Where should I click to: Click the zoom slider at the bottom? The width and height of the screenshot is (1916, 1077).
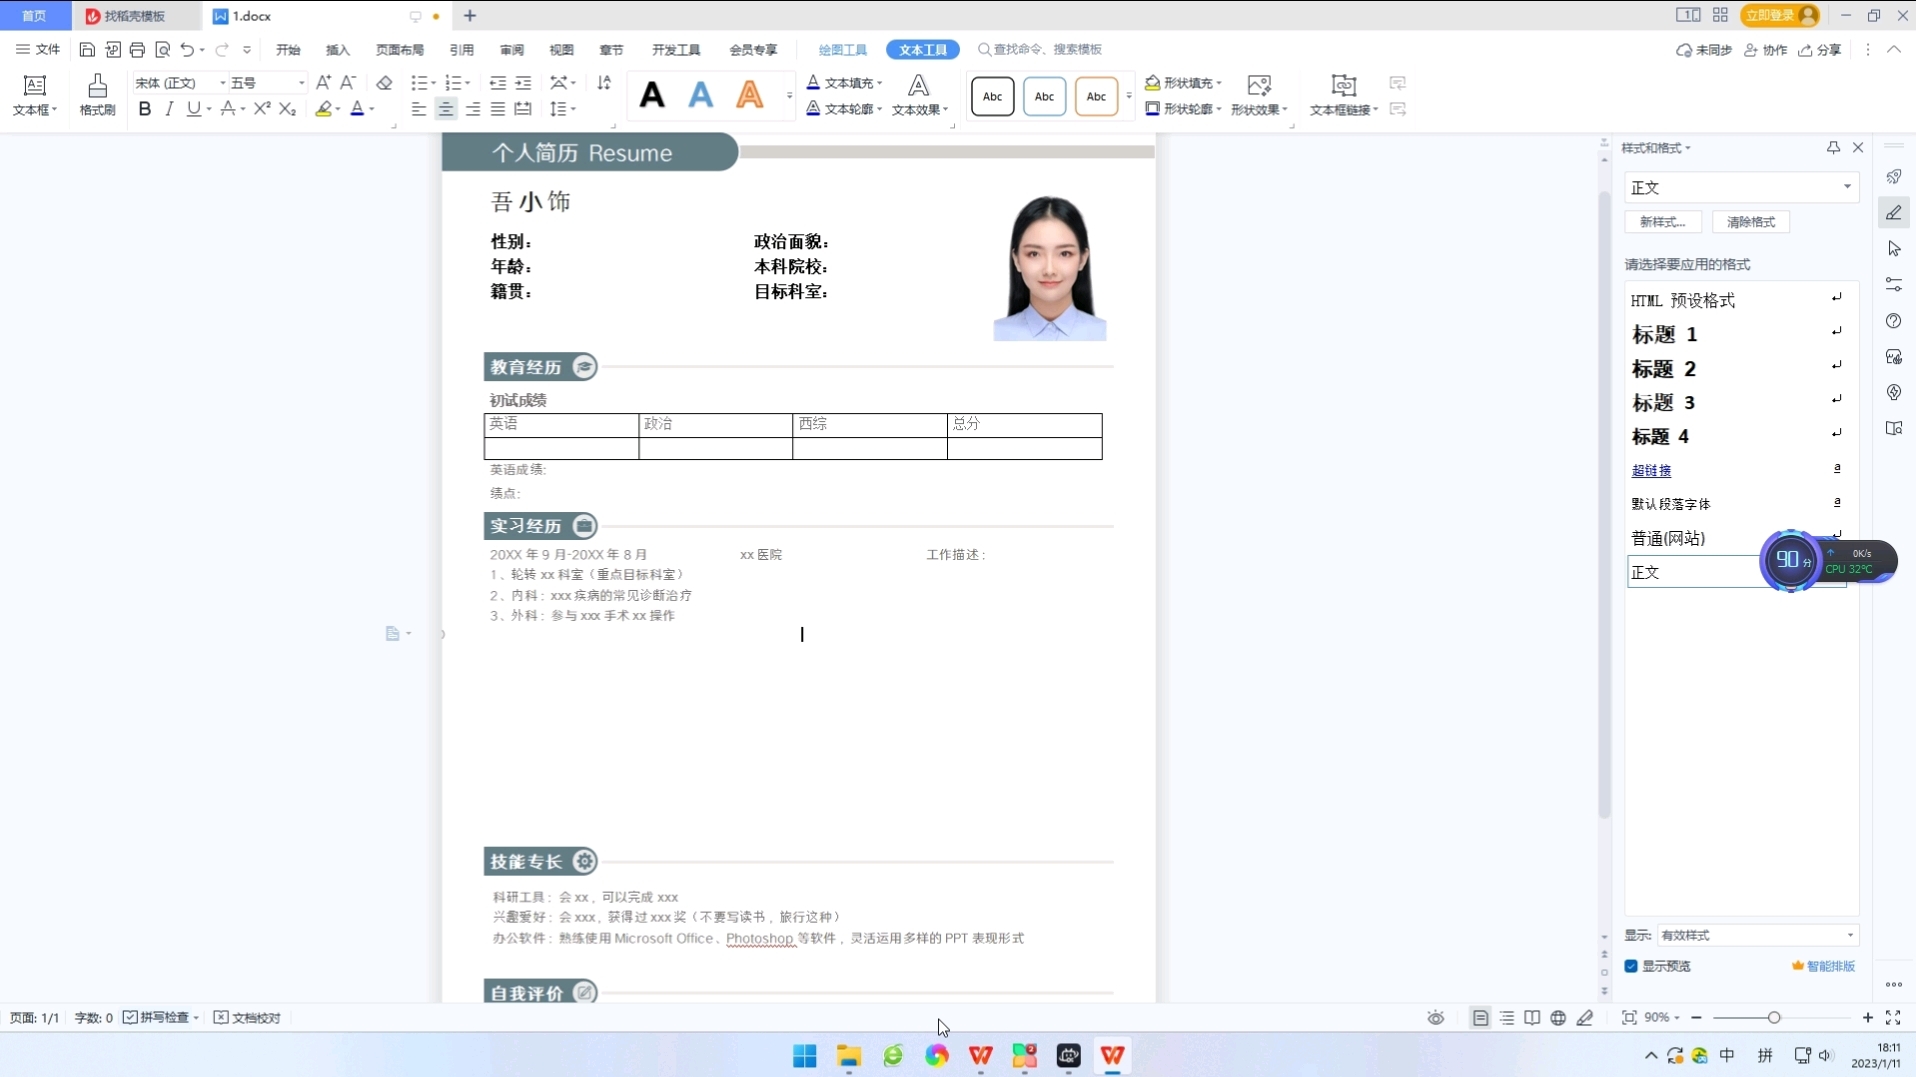(1777, 1017)
